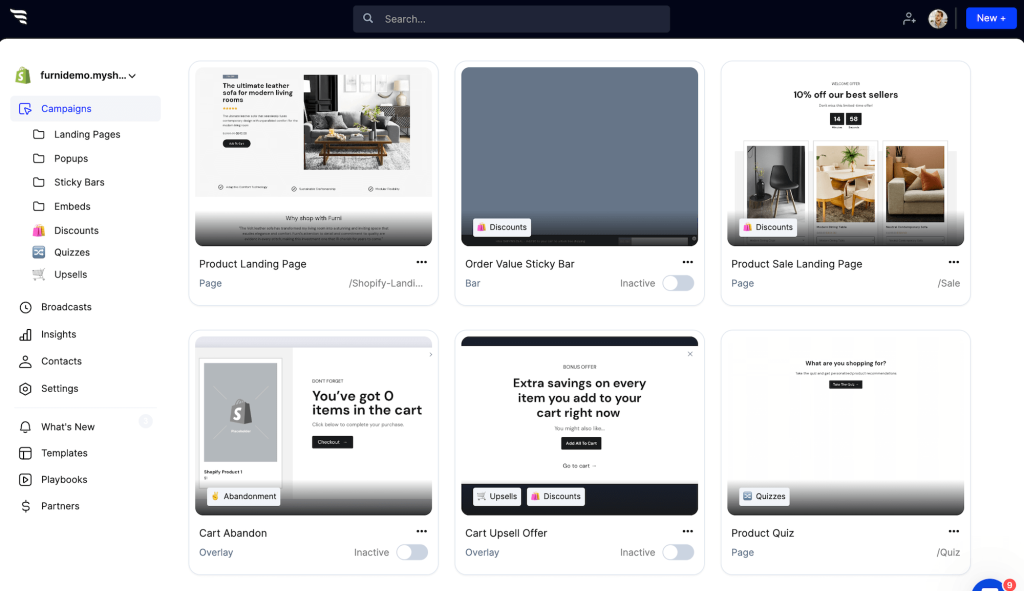Viewport: 1024px width, 591px height.
Task: Click Sticky Bars folder label
Action: pos(79,182)
